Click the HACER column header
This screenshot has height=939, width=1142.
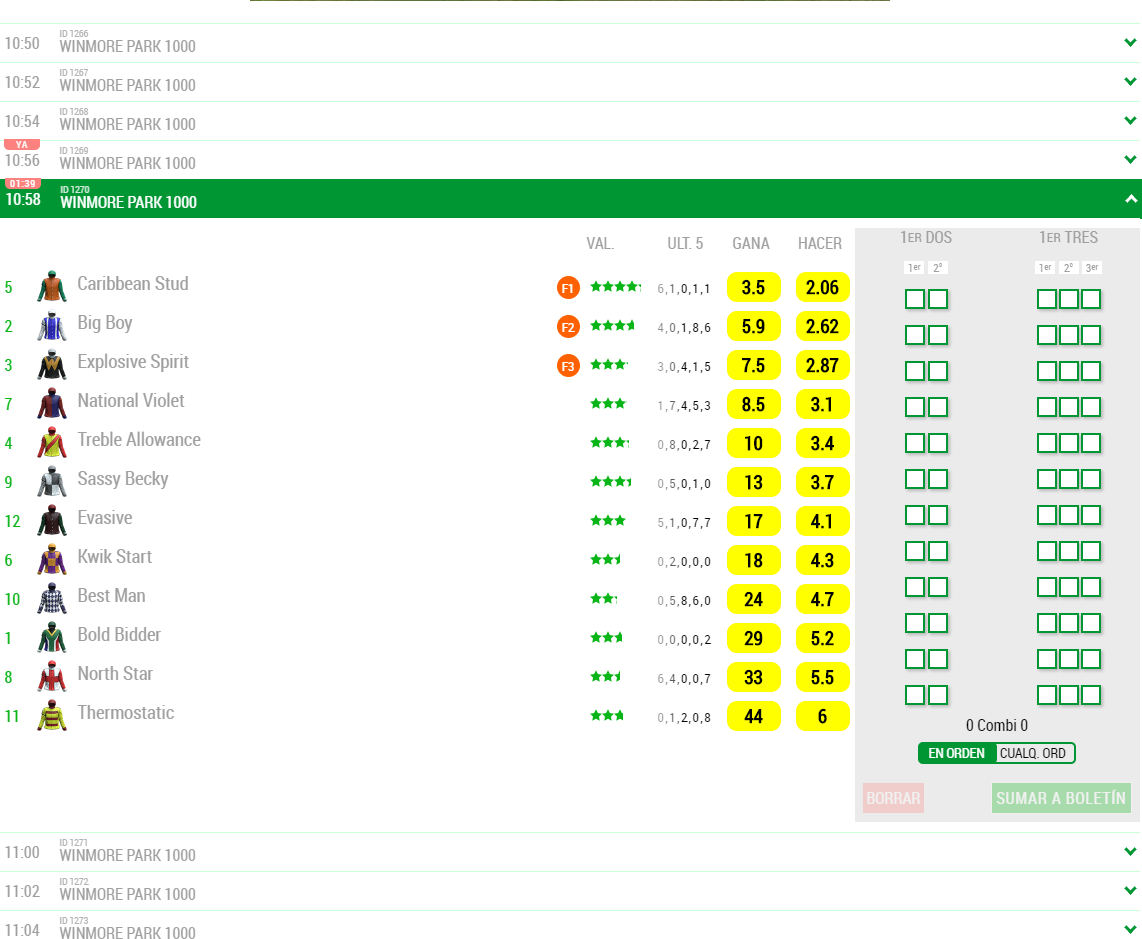pos(819,243)
